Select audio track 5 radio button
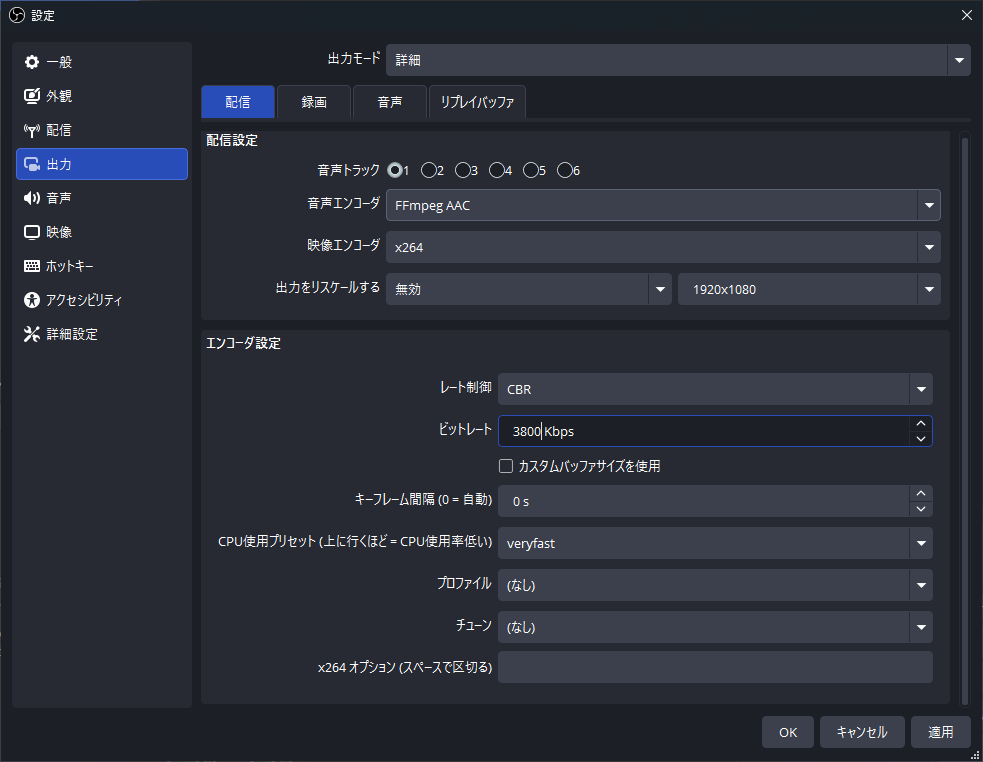This screenshot has width=983, height=762. (x=530, y=170)
